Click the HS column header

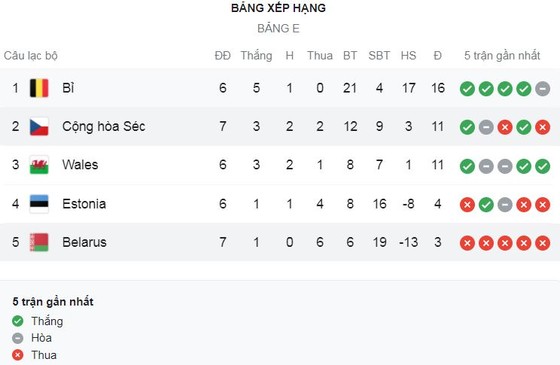(408, 56)
